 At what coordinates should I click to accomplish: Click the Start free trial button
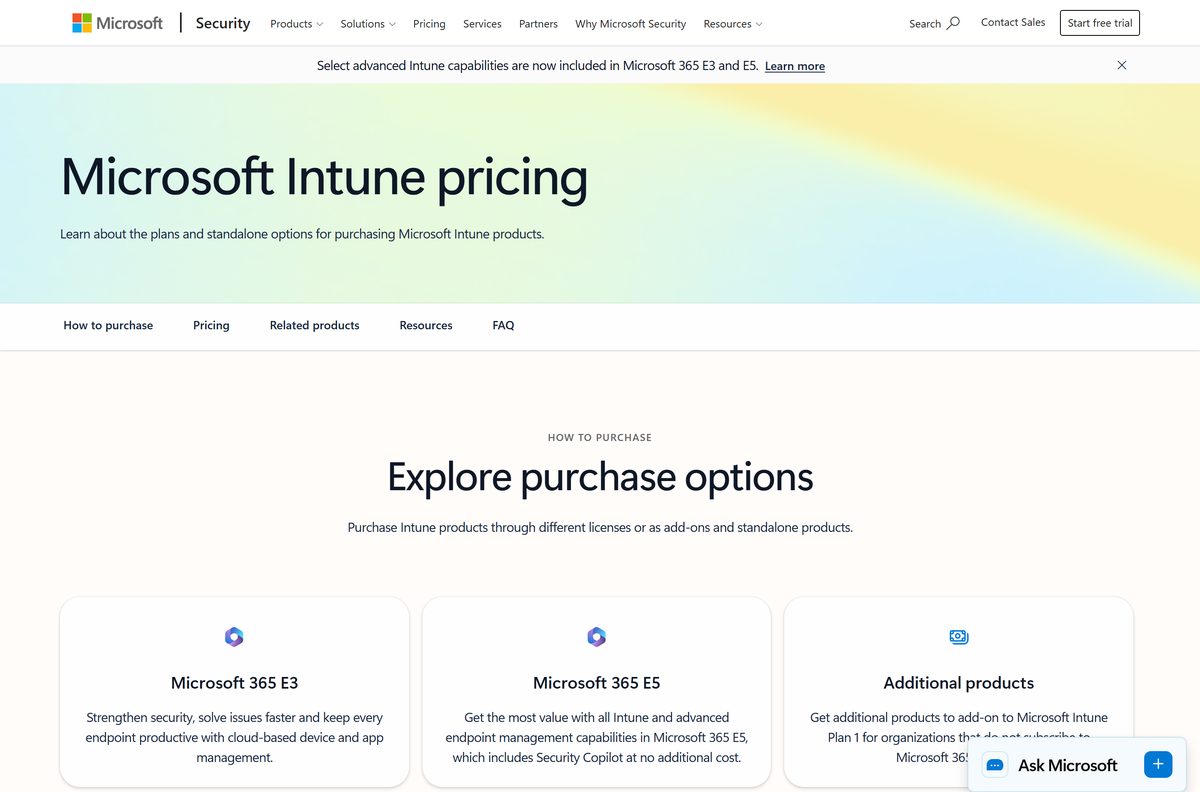1100,23
